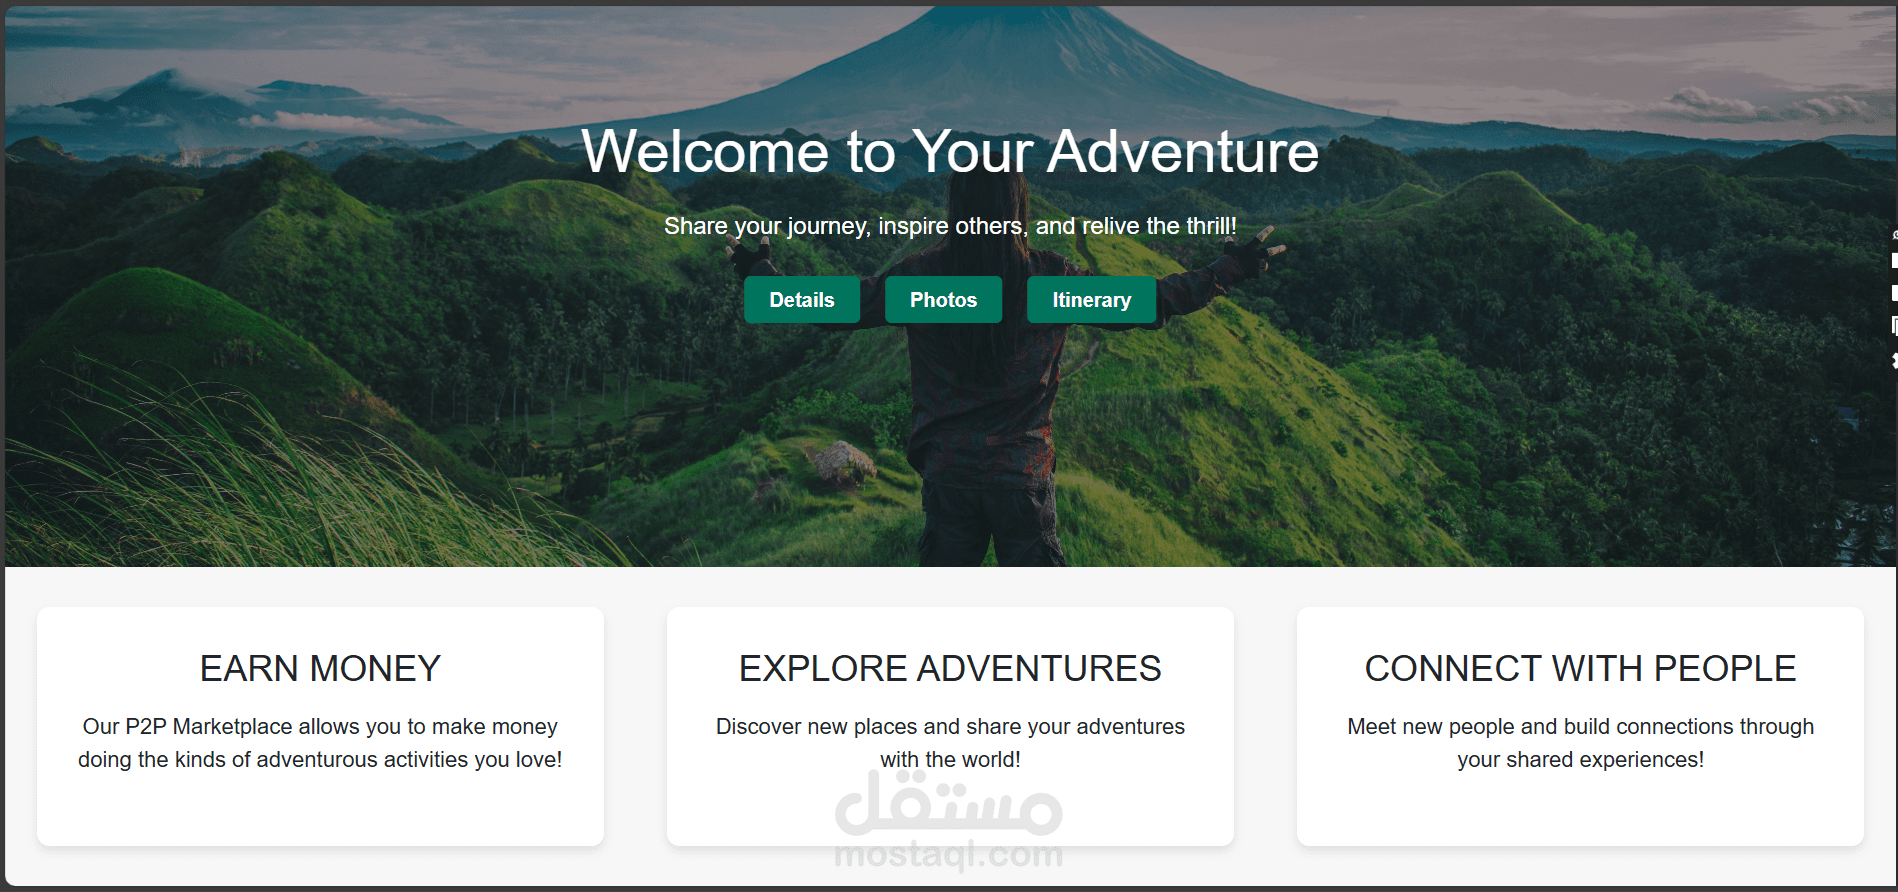This screenshot has width=1898, height=892.
Task: Click the green Photos button
Action: coord(943,300)
